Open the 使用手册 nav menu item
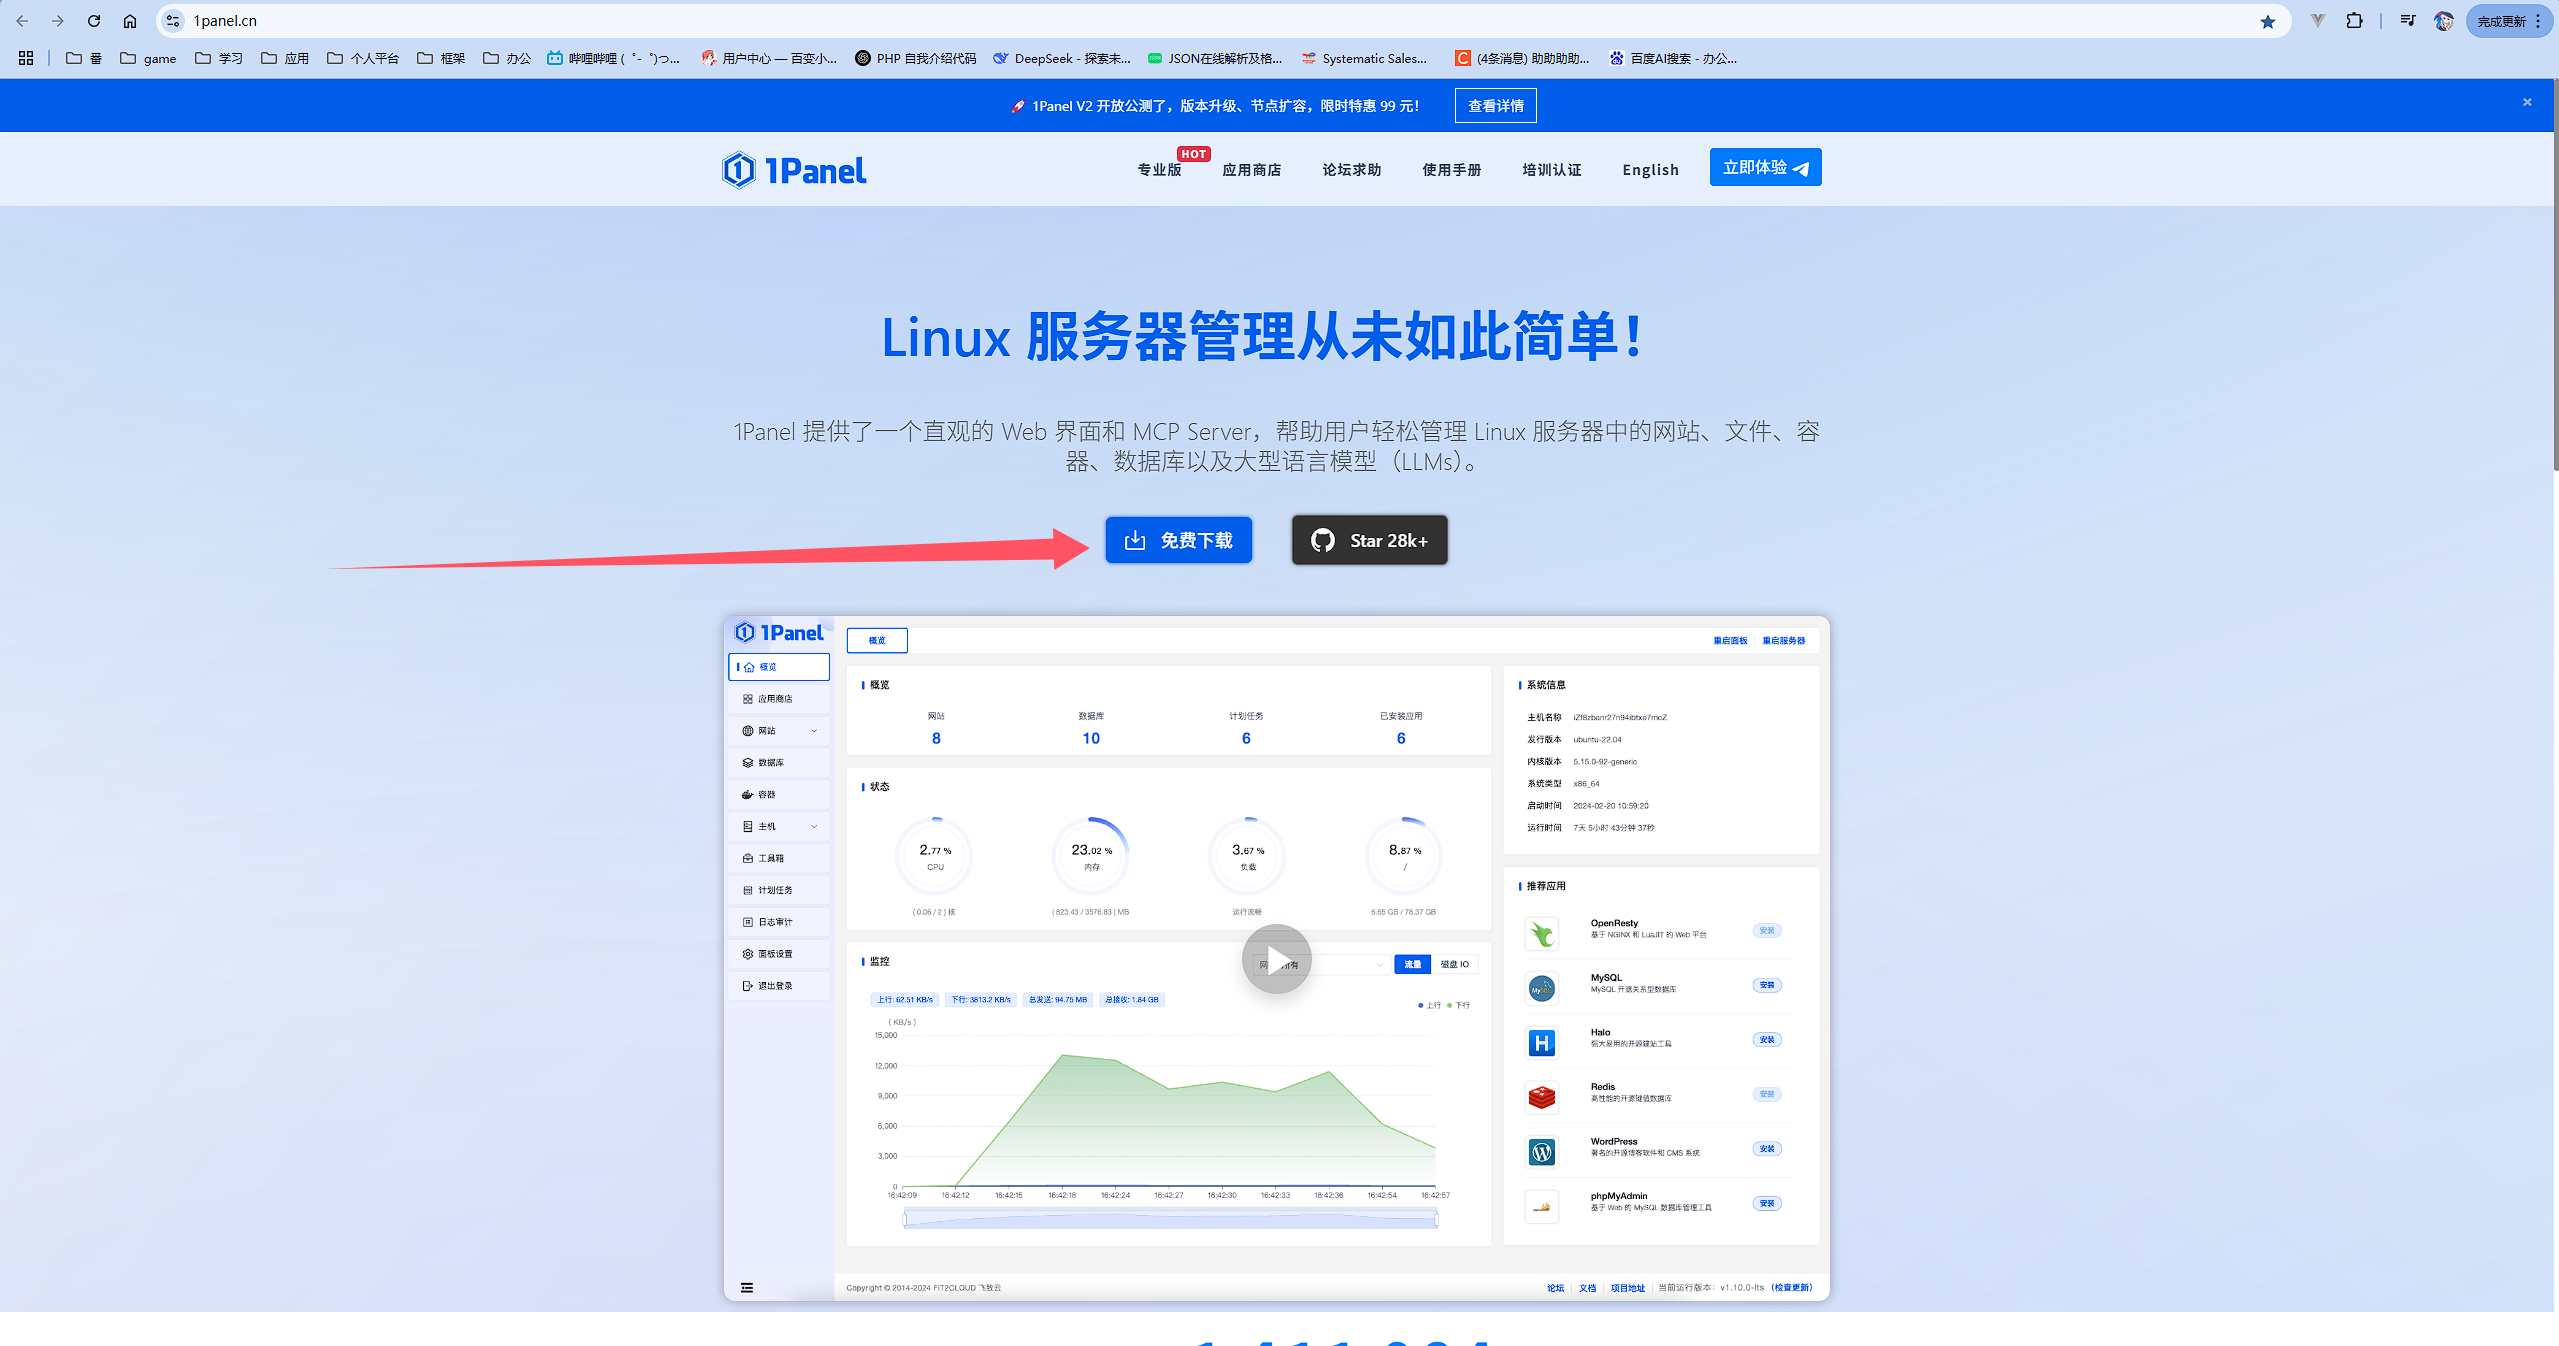The width and height of the screenshot is (2559, 1346). 1451,170
